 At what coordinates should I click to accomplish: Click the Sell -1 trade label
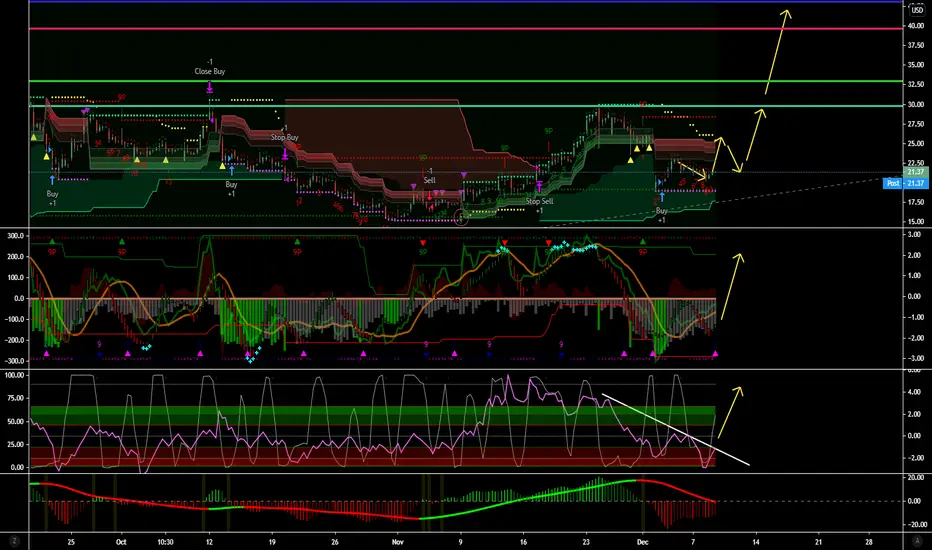429,180
